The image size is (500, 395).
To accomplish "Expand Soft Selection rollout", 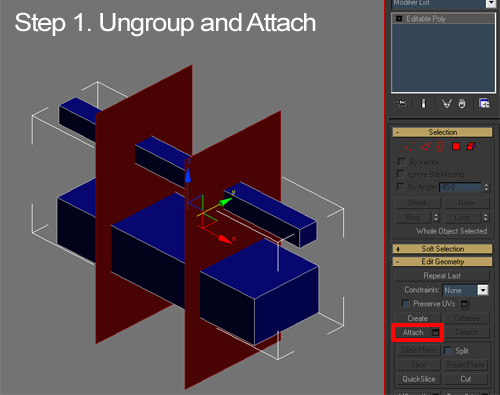I will click(x=442, y=249).
